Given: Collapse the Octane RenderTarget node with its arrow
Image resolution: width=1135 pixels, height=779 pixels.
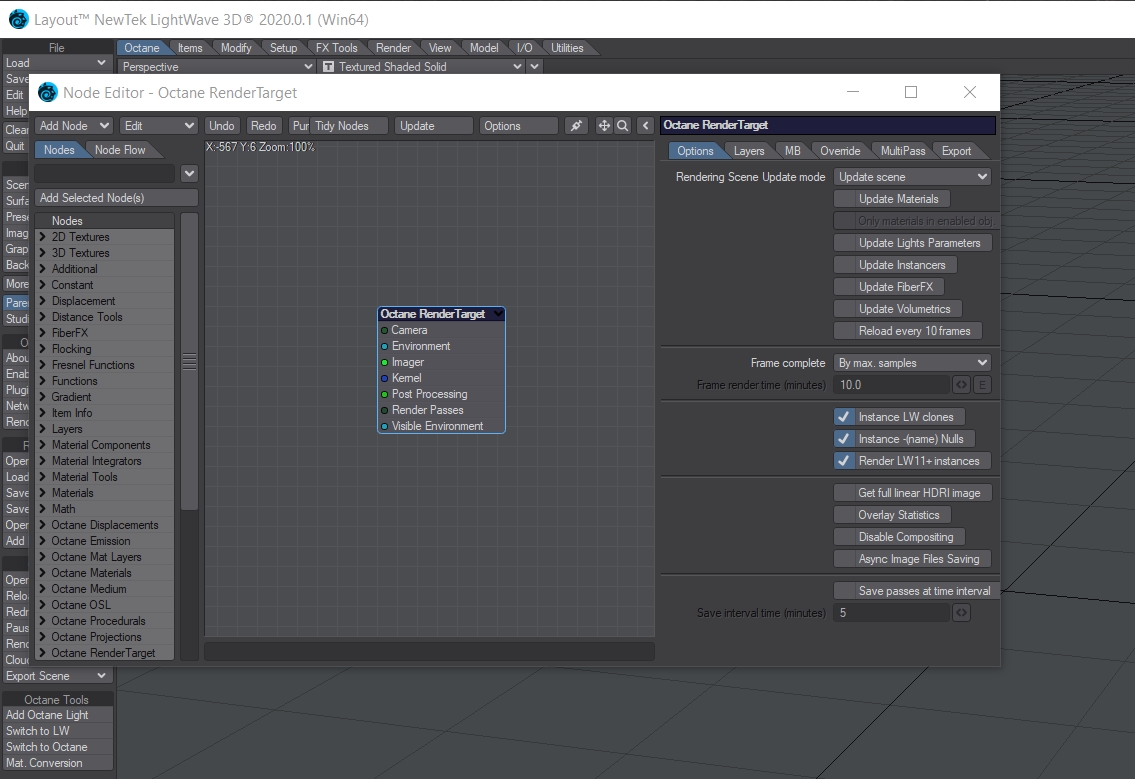Looking at the screenshot, I should (498, 314).
